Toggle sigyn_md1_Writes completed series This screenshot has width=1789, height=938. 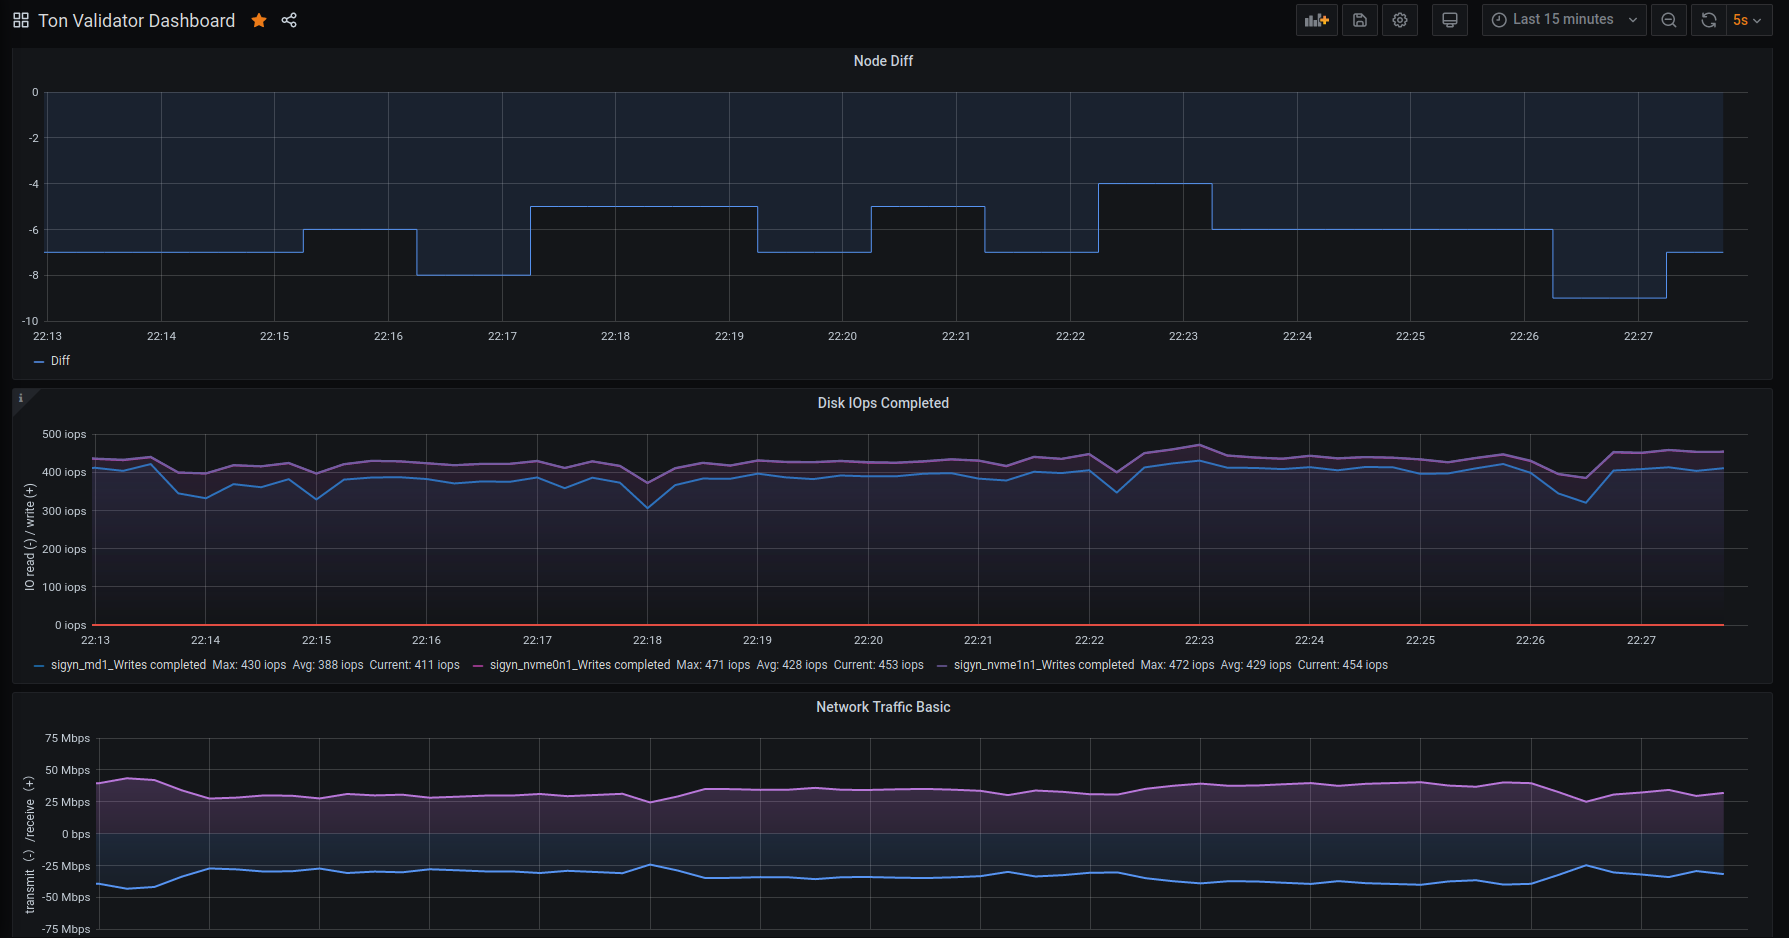(x=128, y=665)
